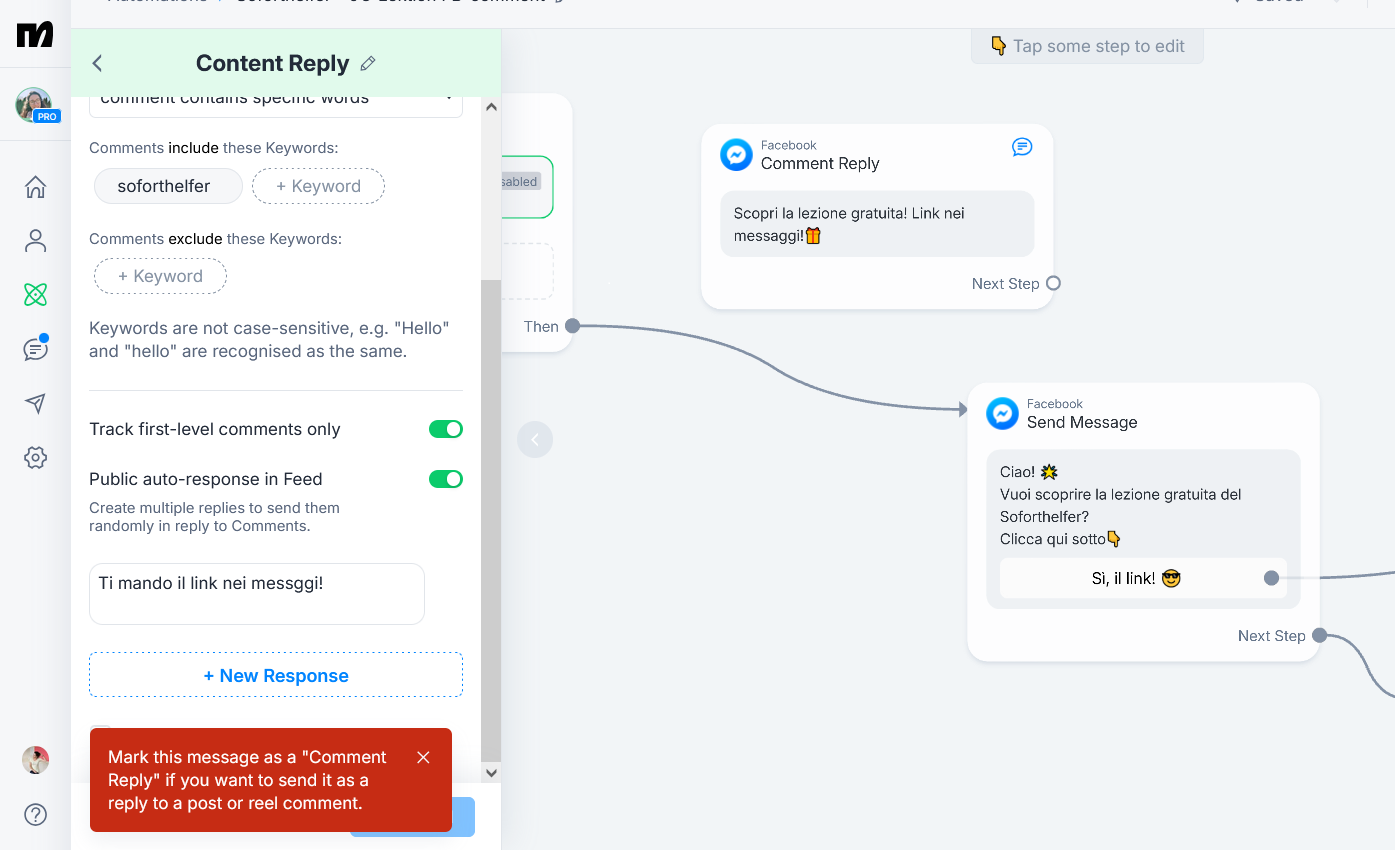
Task: Click "Comments include these Keywords" label
Action: pos(213,148)
